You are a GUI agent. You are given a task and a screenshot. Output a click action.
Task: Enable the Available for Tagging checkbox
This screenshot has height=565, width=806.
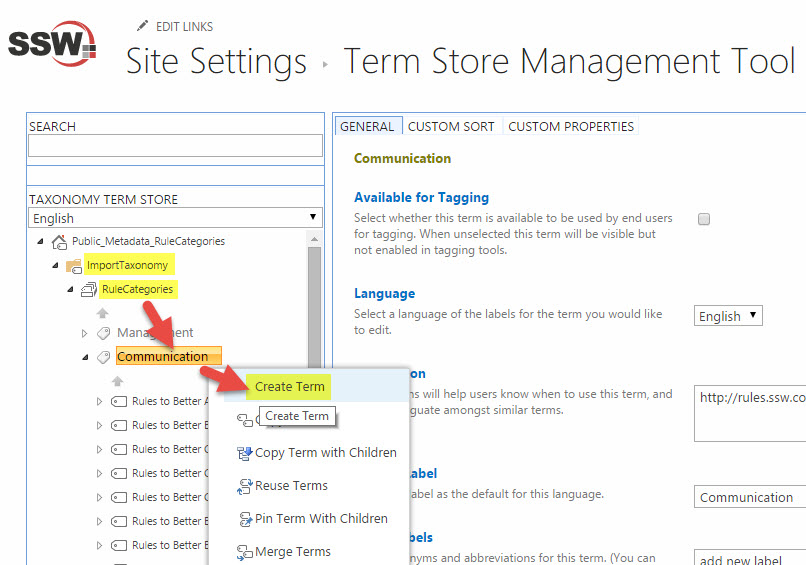pos(704,219)
